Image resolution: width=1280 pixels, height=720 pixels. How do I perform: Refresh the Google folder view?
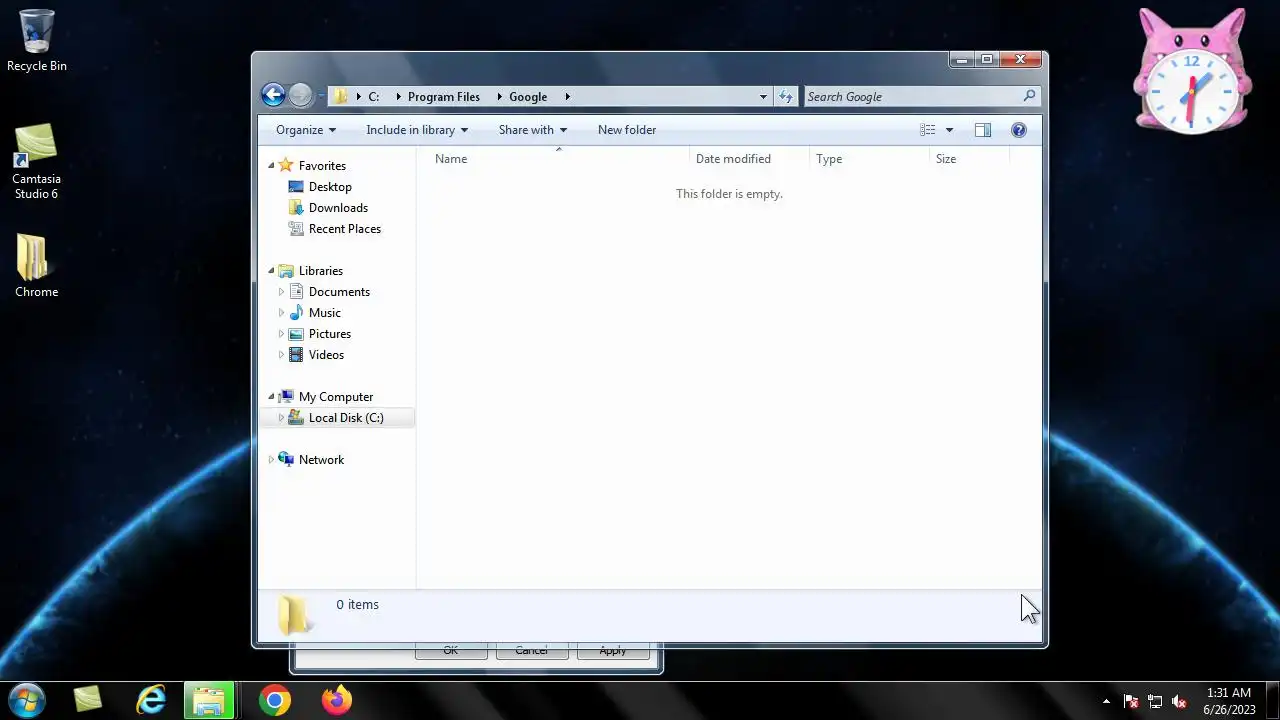(x=786, y=97)
